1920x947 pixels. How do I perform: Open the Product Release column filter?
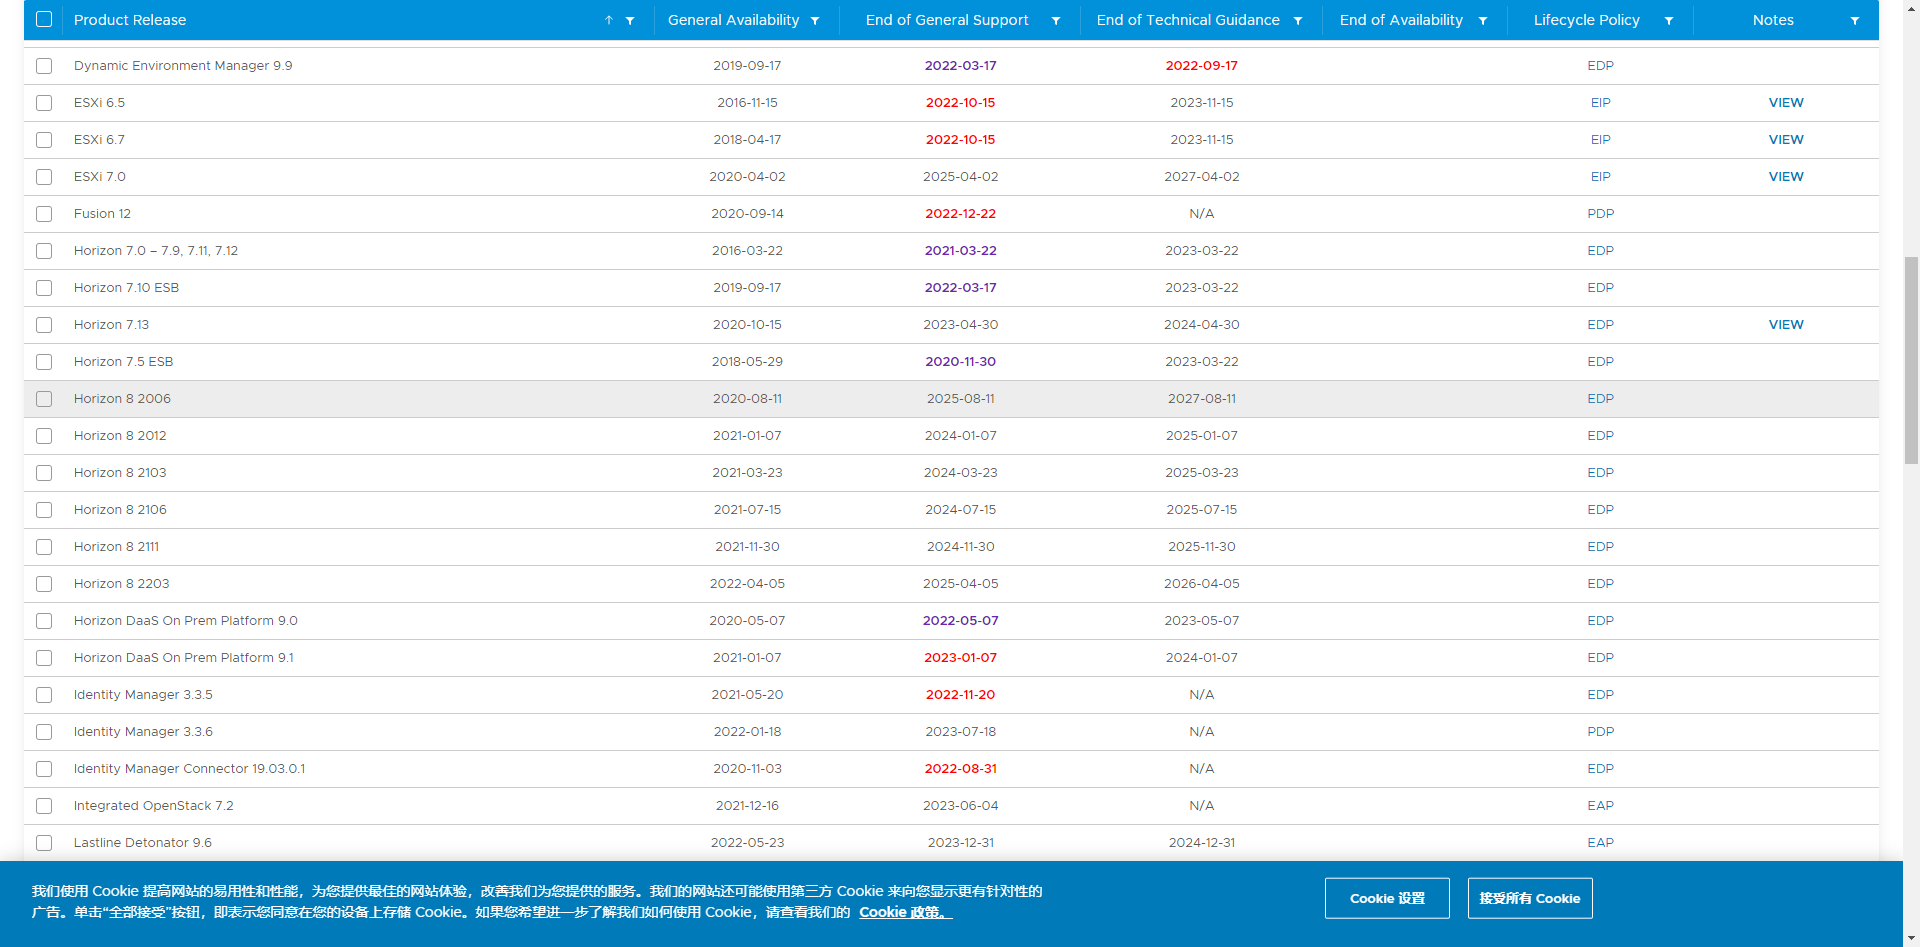tap(630, 20)
